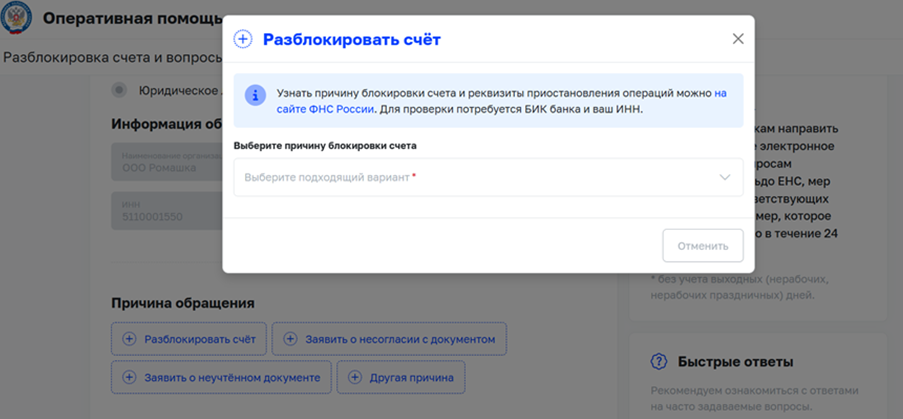Open the Выберите подходящий вариант dropdown field

(470, 177)
